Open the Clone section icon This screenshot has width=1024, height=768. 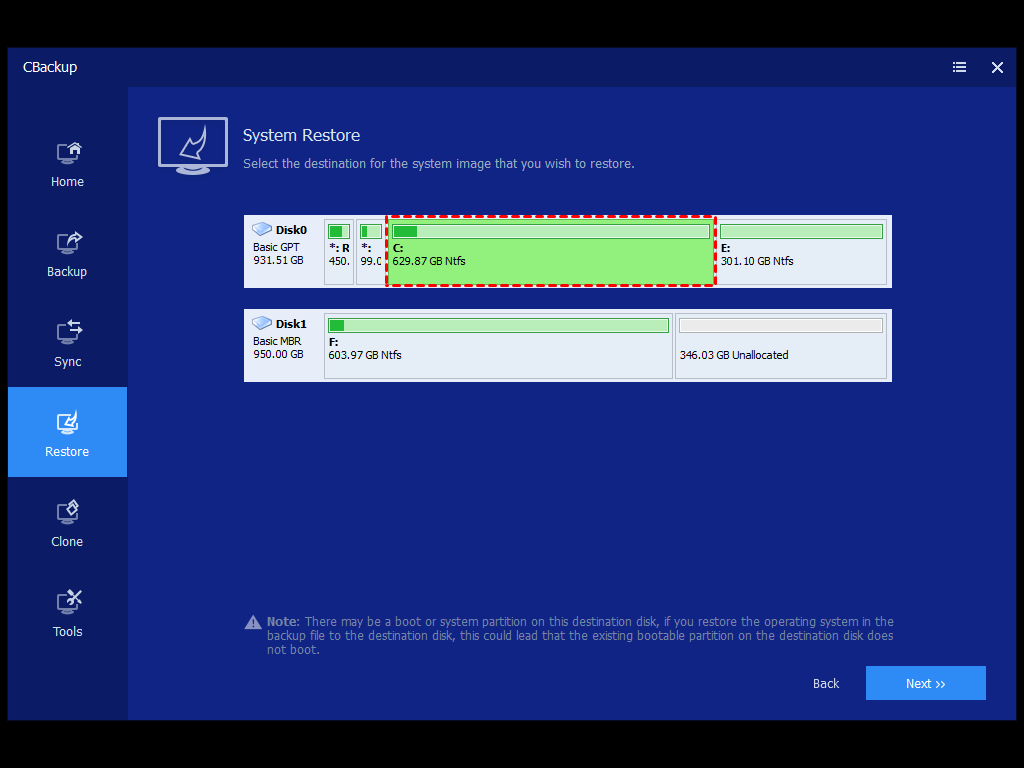[x=68, y=513]
